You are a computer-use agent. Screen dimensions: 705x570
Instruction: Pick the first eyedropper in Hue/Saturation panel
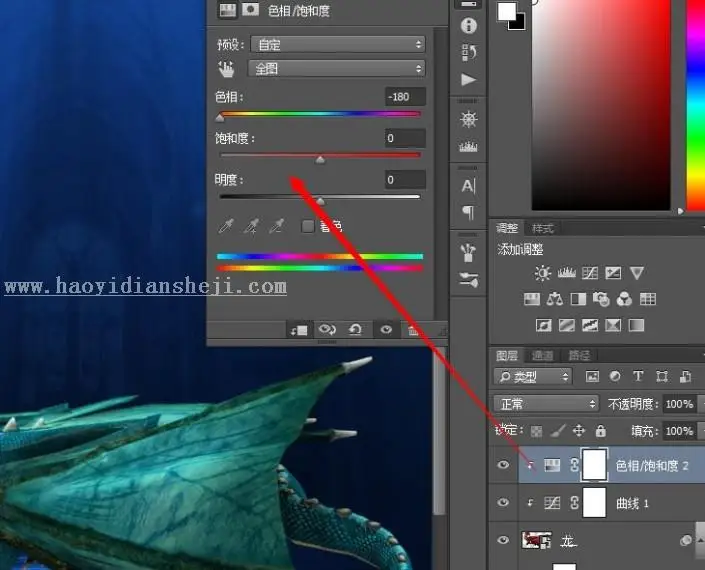click(x=226, y=226)
